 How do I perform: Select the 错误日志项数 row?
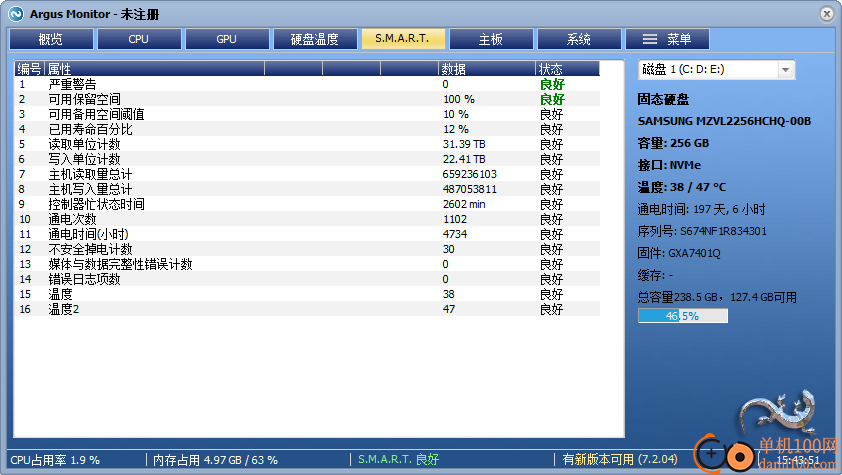[x=307, y=280]
